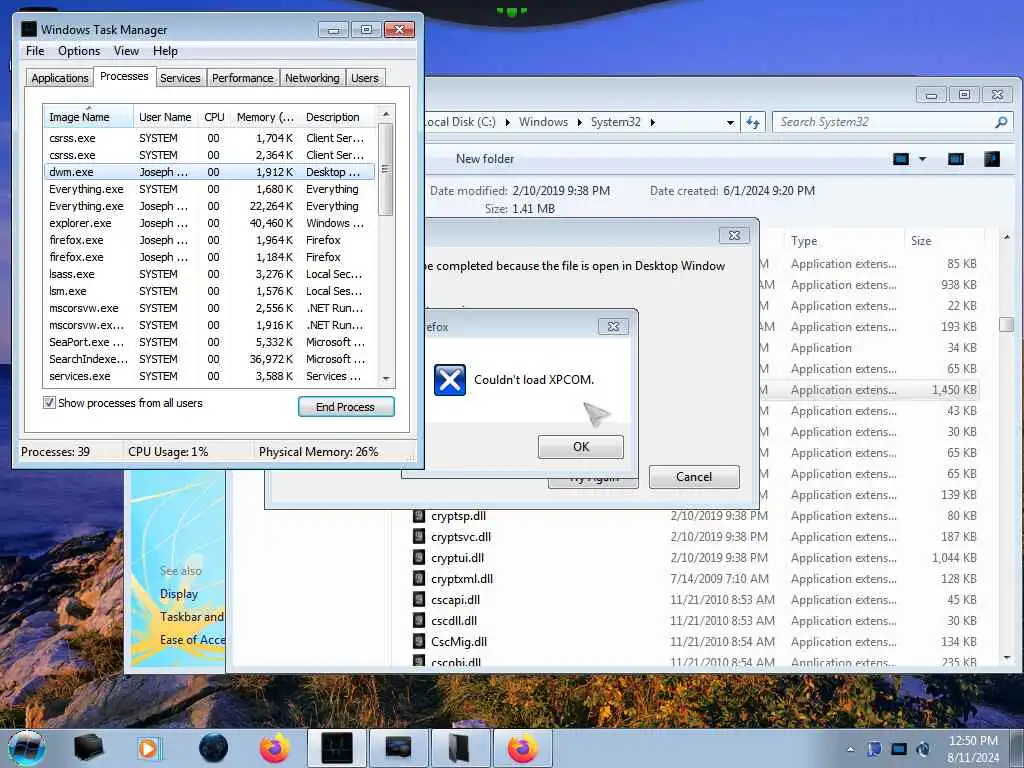Expand the arrow after System32 breadcrumb

(x=652, y=122)
